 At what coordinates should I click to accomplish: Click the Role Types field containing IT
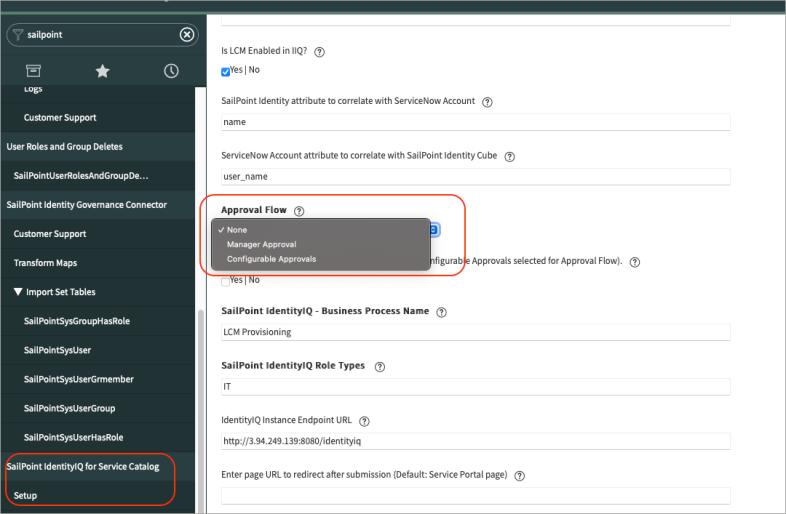(475, 387)
